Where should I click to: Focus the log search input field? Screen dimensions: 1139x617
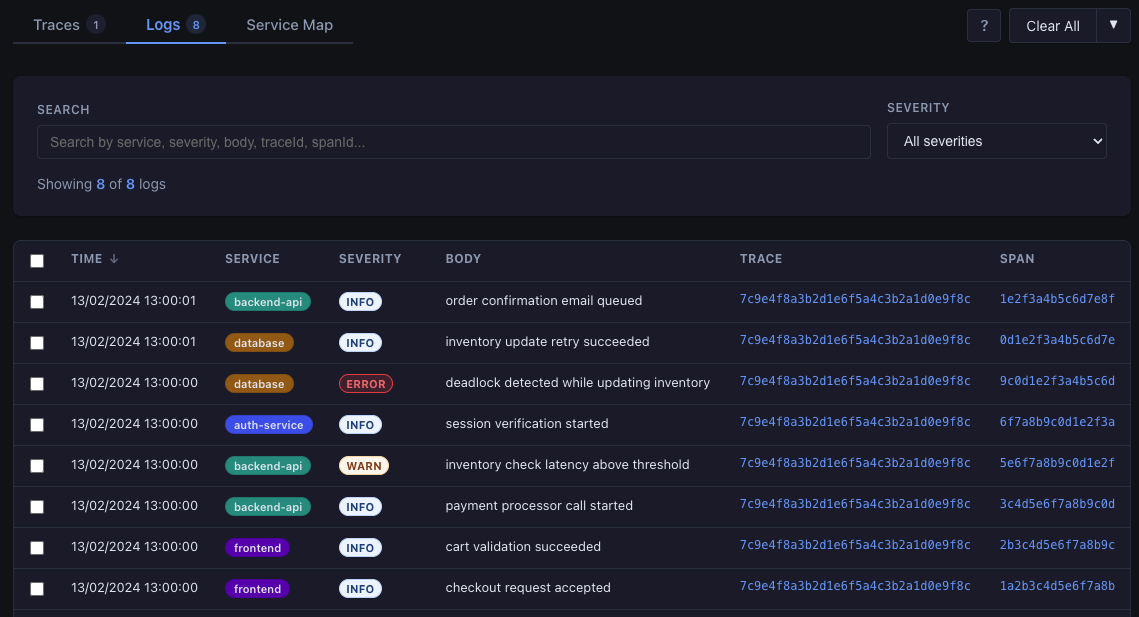(453, 142)
